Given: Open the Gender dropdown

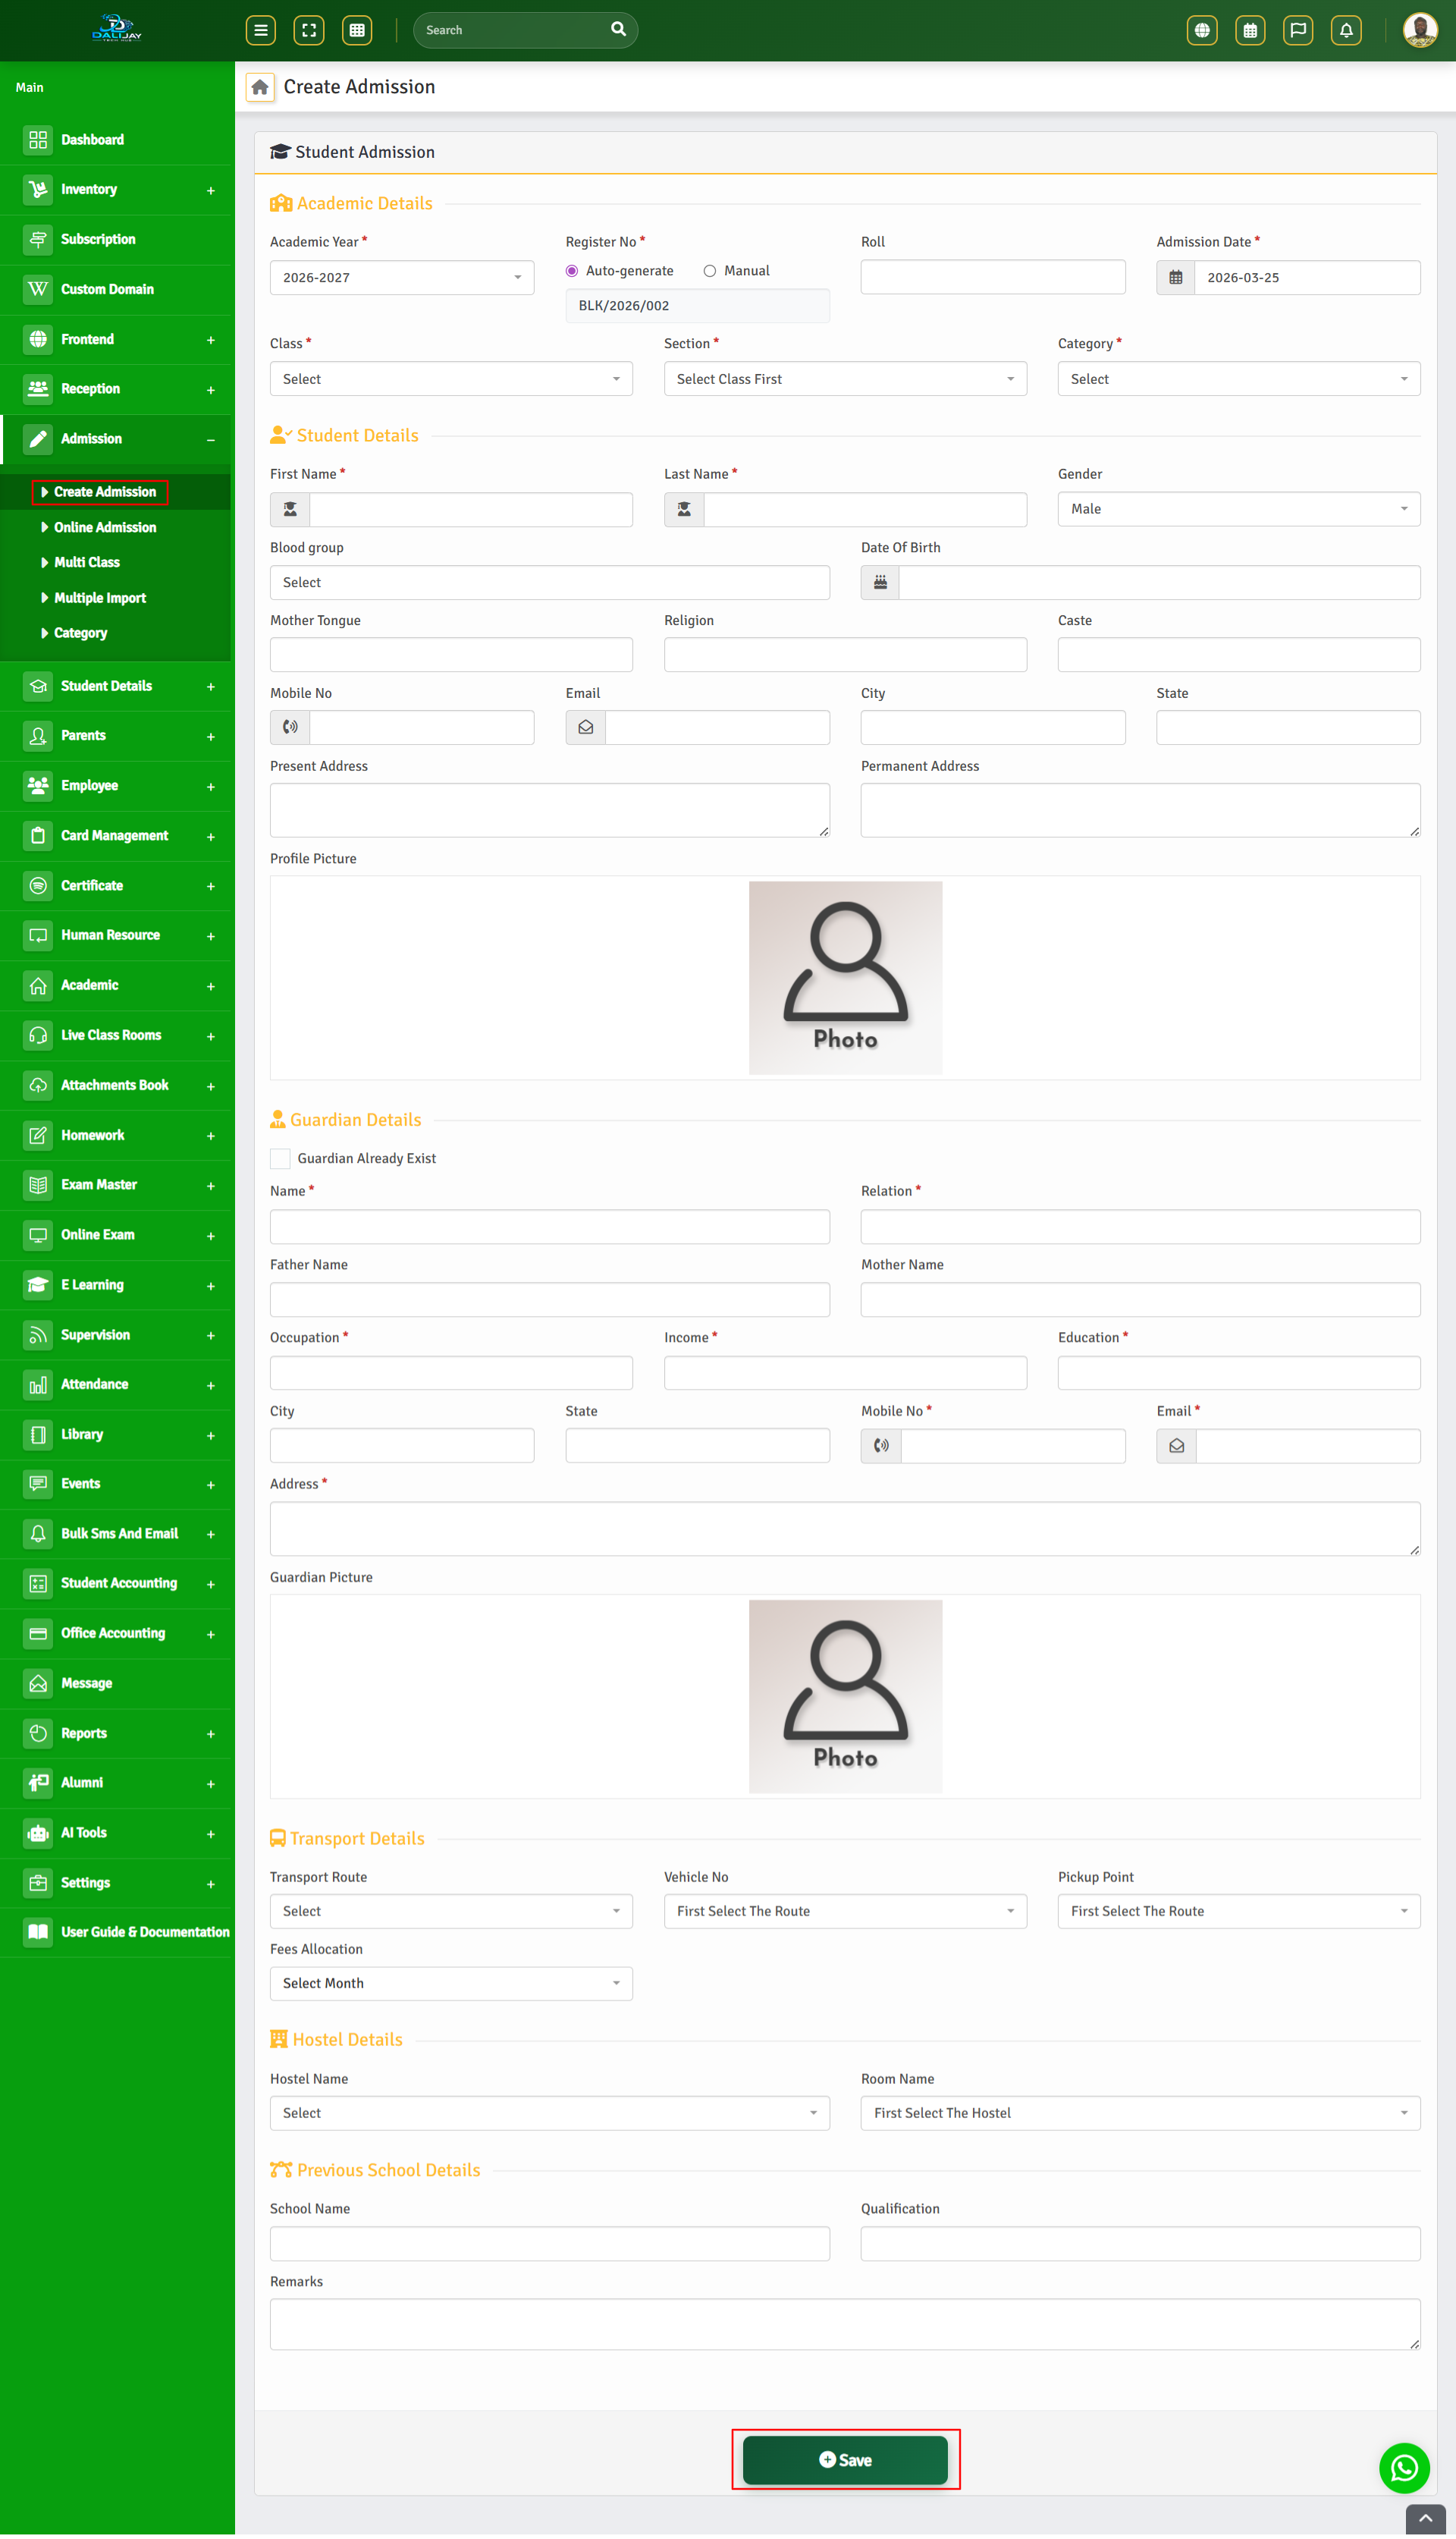Looking at the screenshot, I should tap(1238, 509).
